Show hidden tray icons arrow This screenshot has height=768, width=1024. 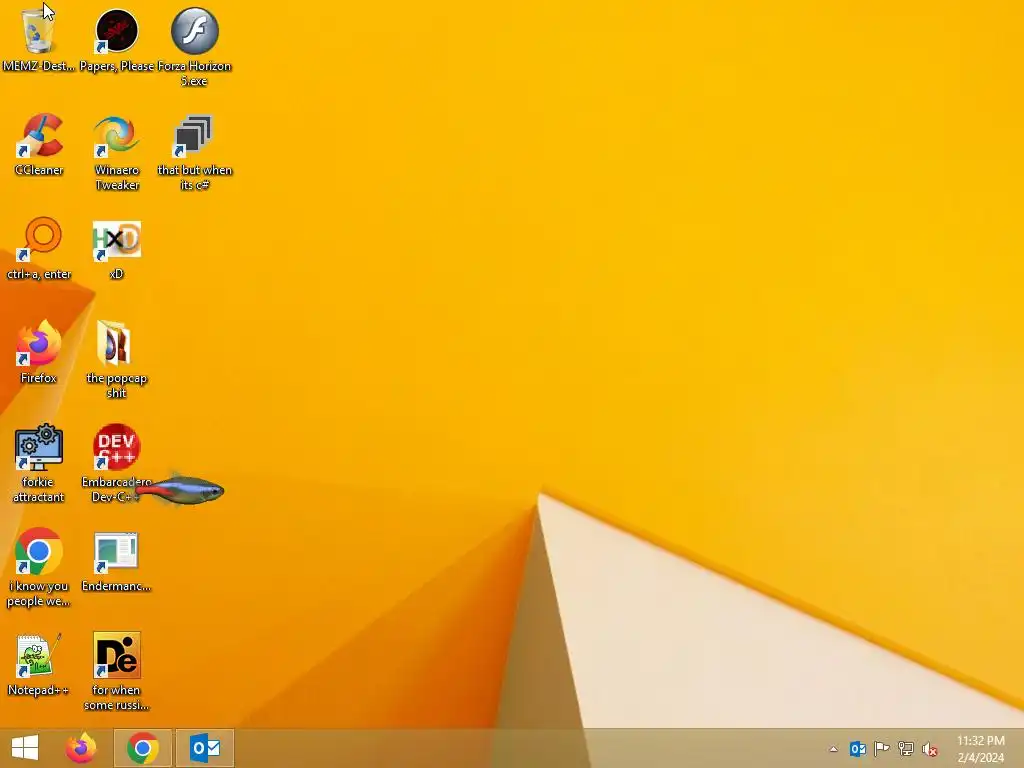pos(833,749)
